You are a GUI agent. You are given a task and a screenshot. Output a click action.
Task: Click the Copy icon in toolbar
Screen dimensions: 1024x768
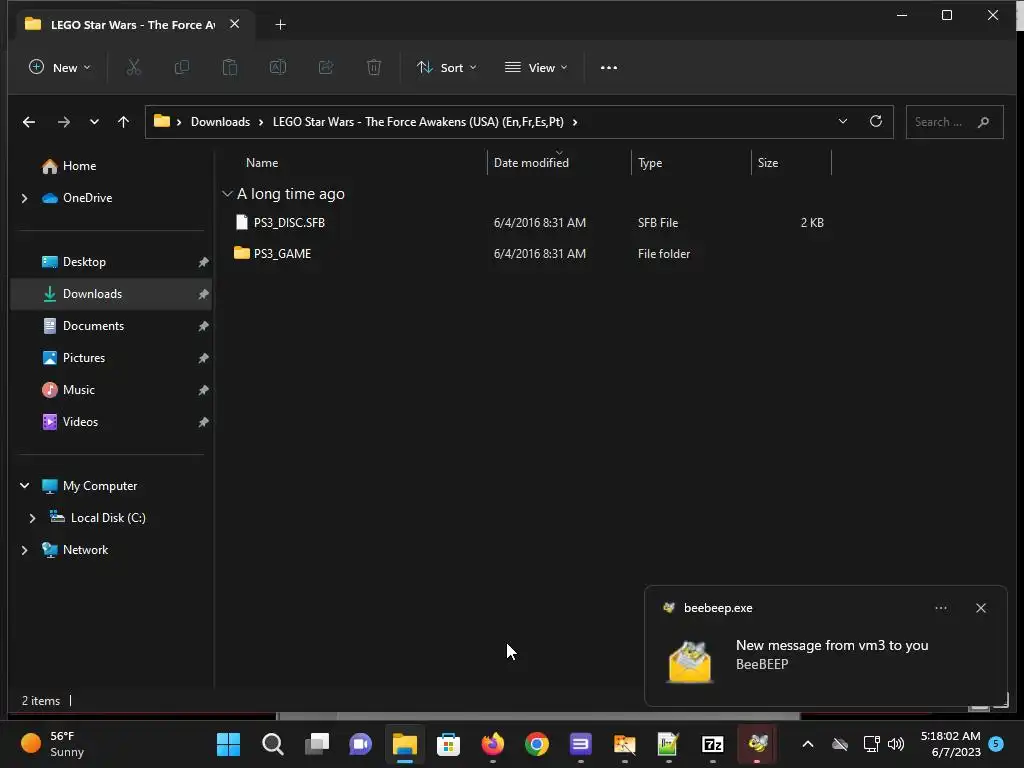[182, 67]
